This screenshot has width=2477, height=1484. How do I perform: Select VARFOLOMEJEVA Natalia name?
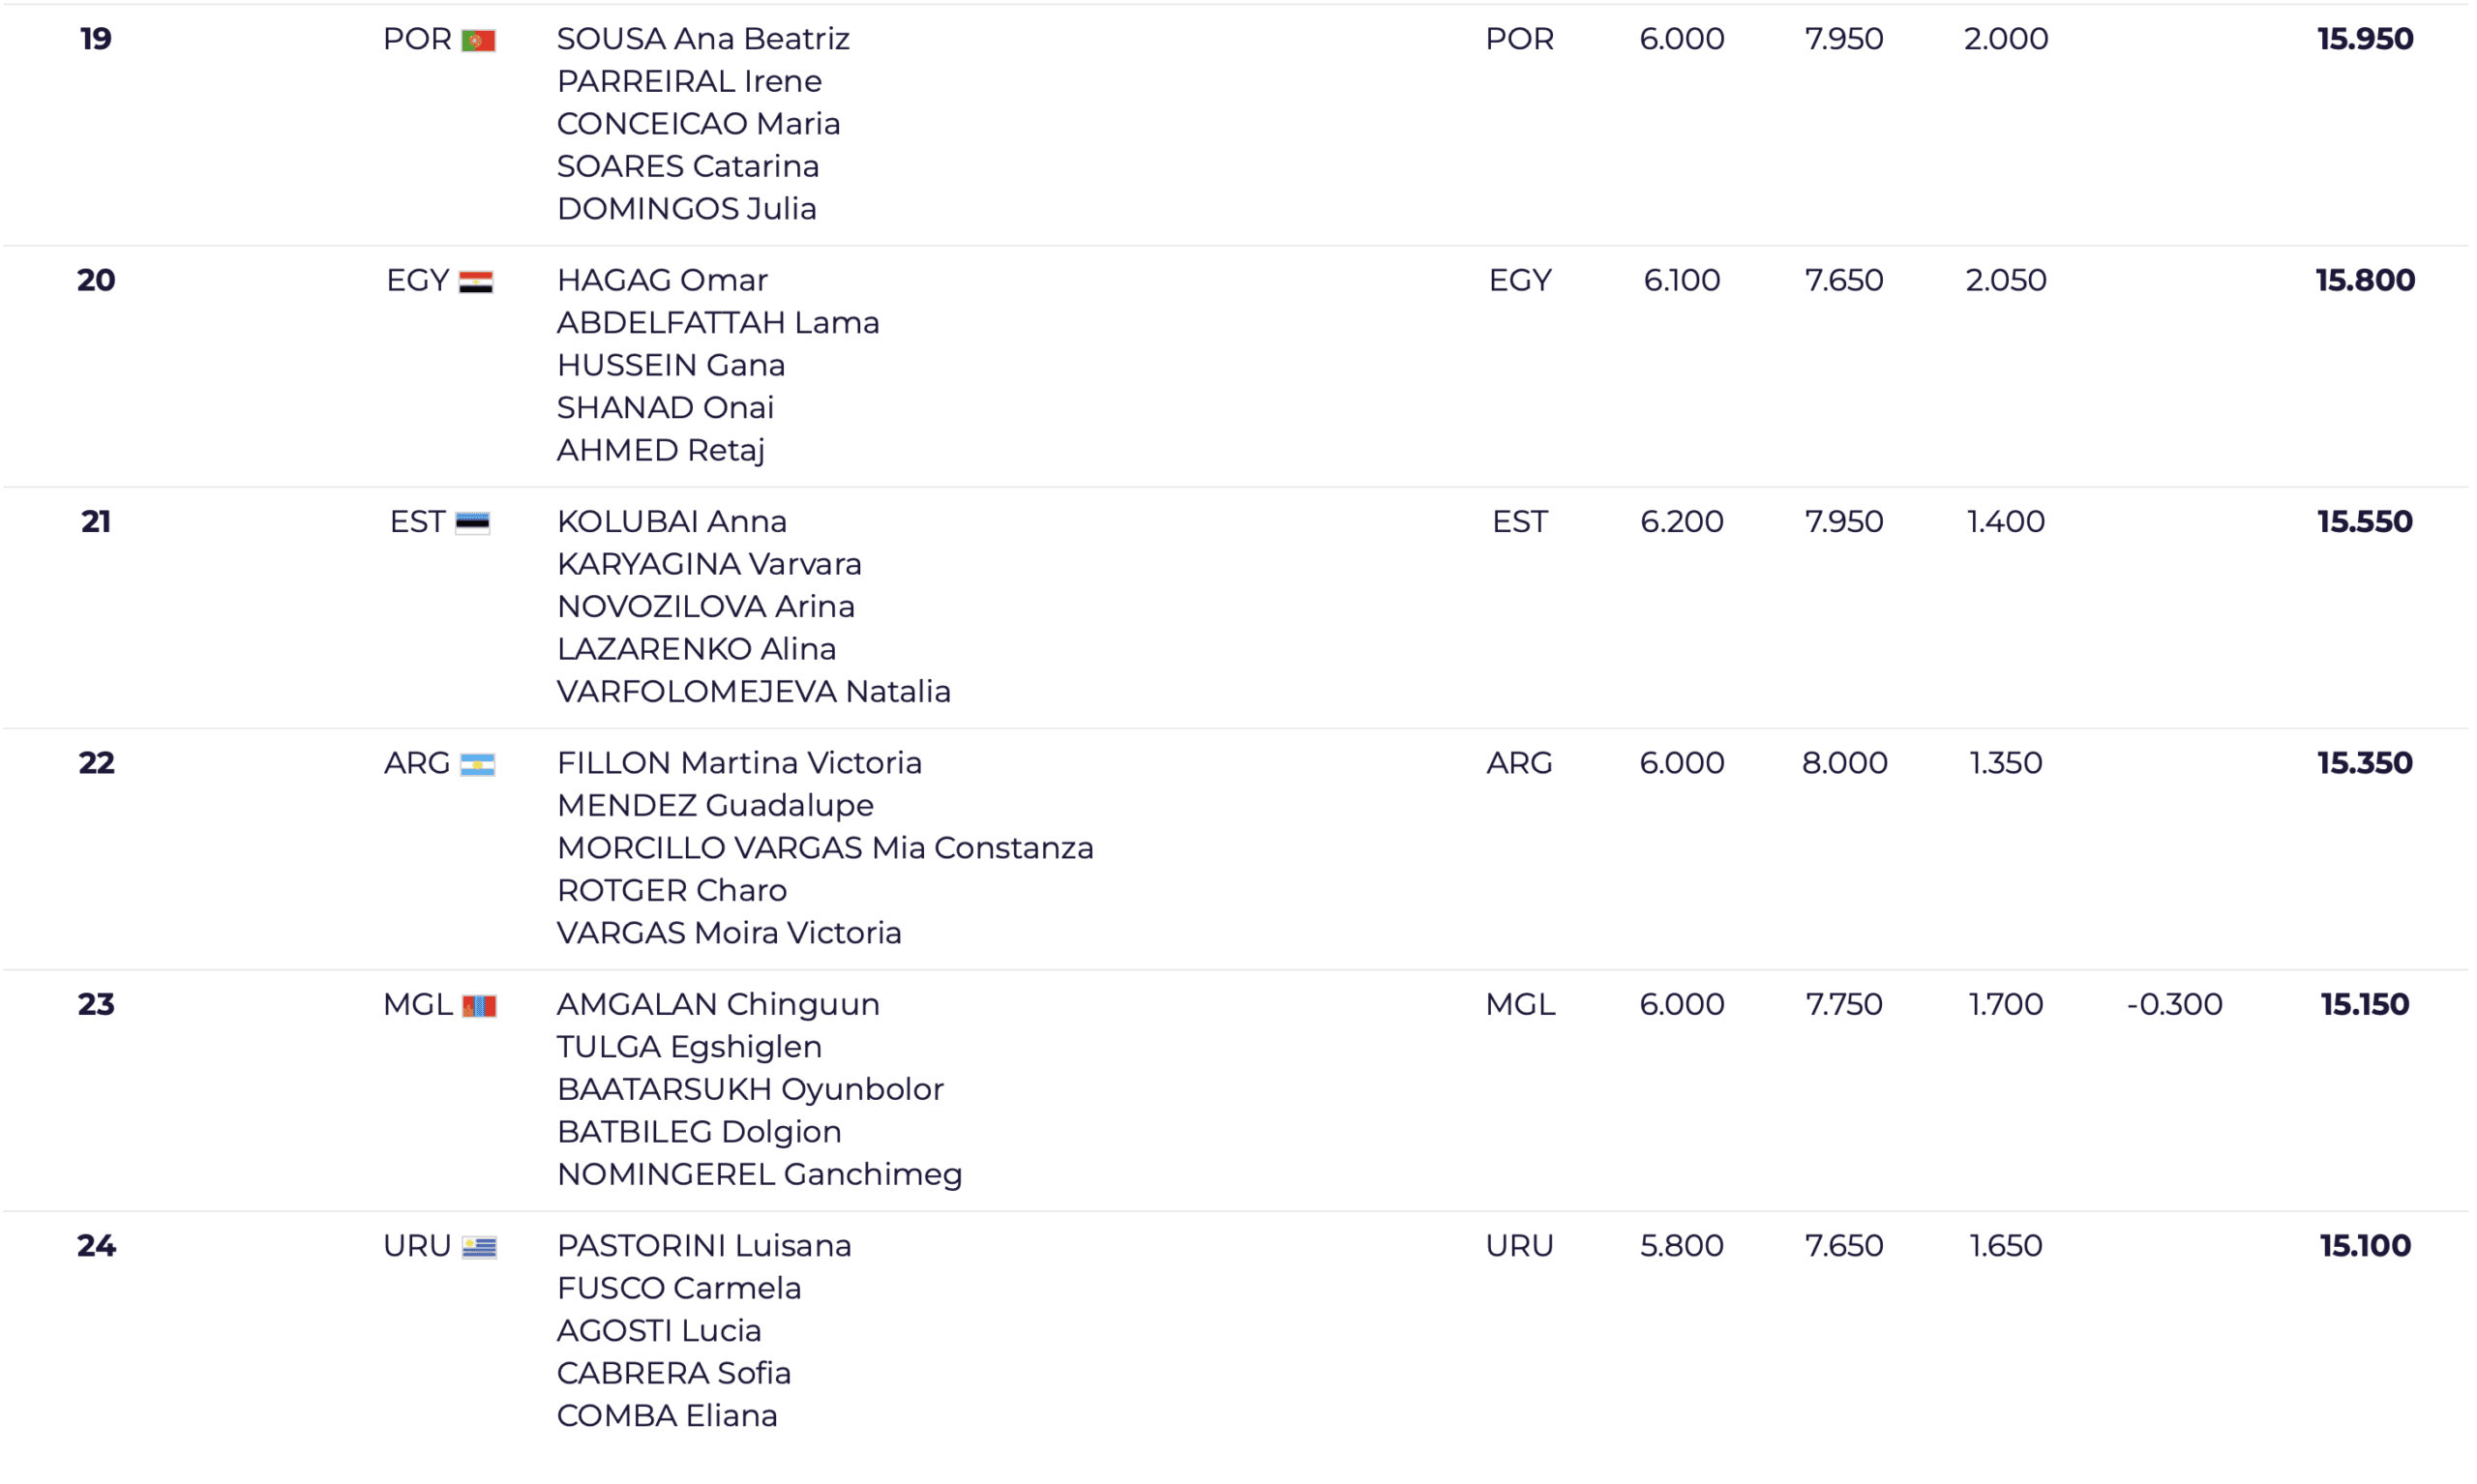[754, 692]
